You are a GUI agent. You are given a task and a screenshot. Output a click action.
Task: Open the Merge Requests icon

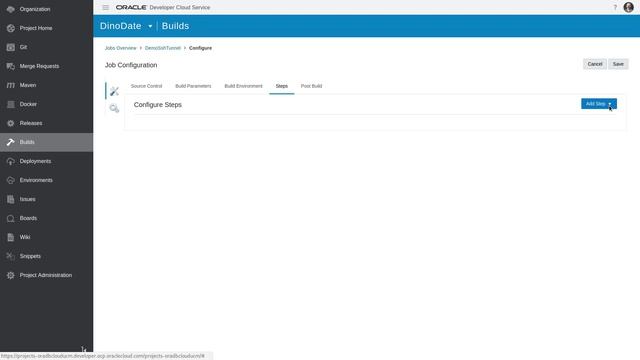coord(11,66)
